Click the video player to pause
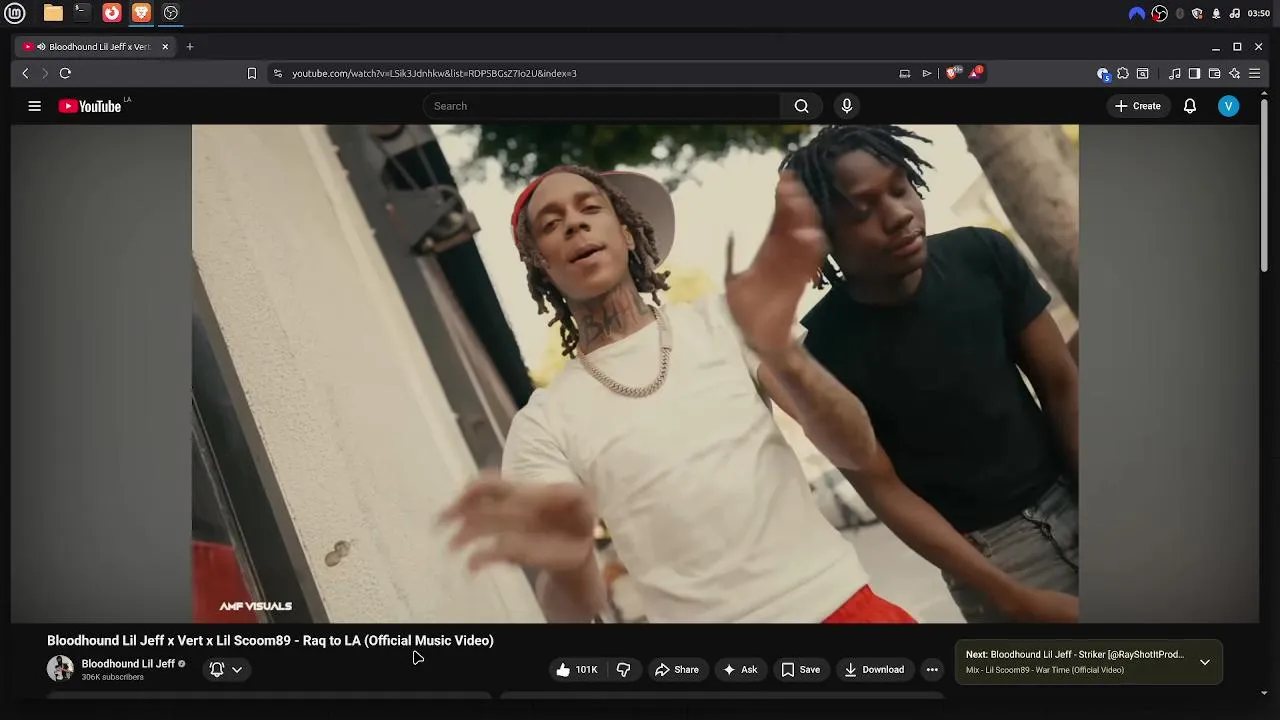This screenshot has width=1280, height=720. pyautogui.click(x=635, y=373)
